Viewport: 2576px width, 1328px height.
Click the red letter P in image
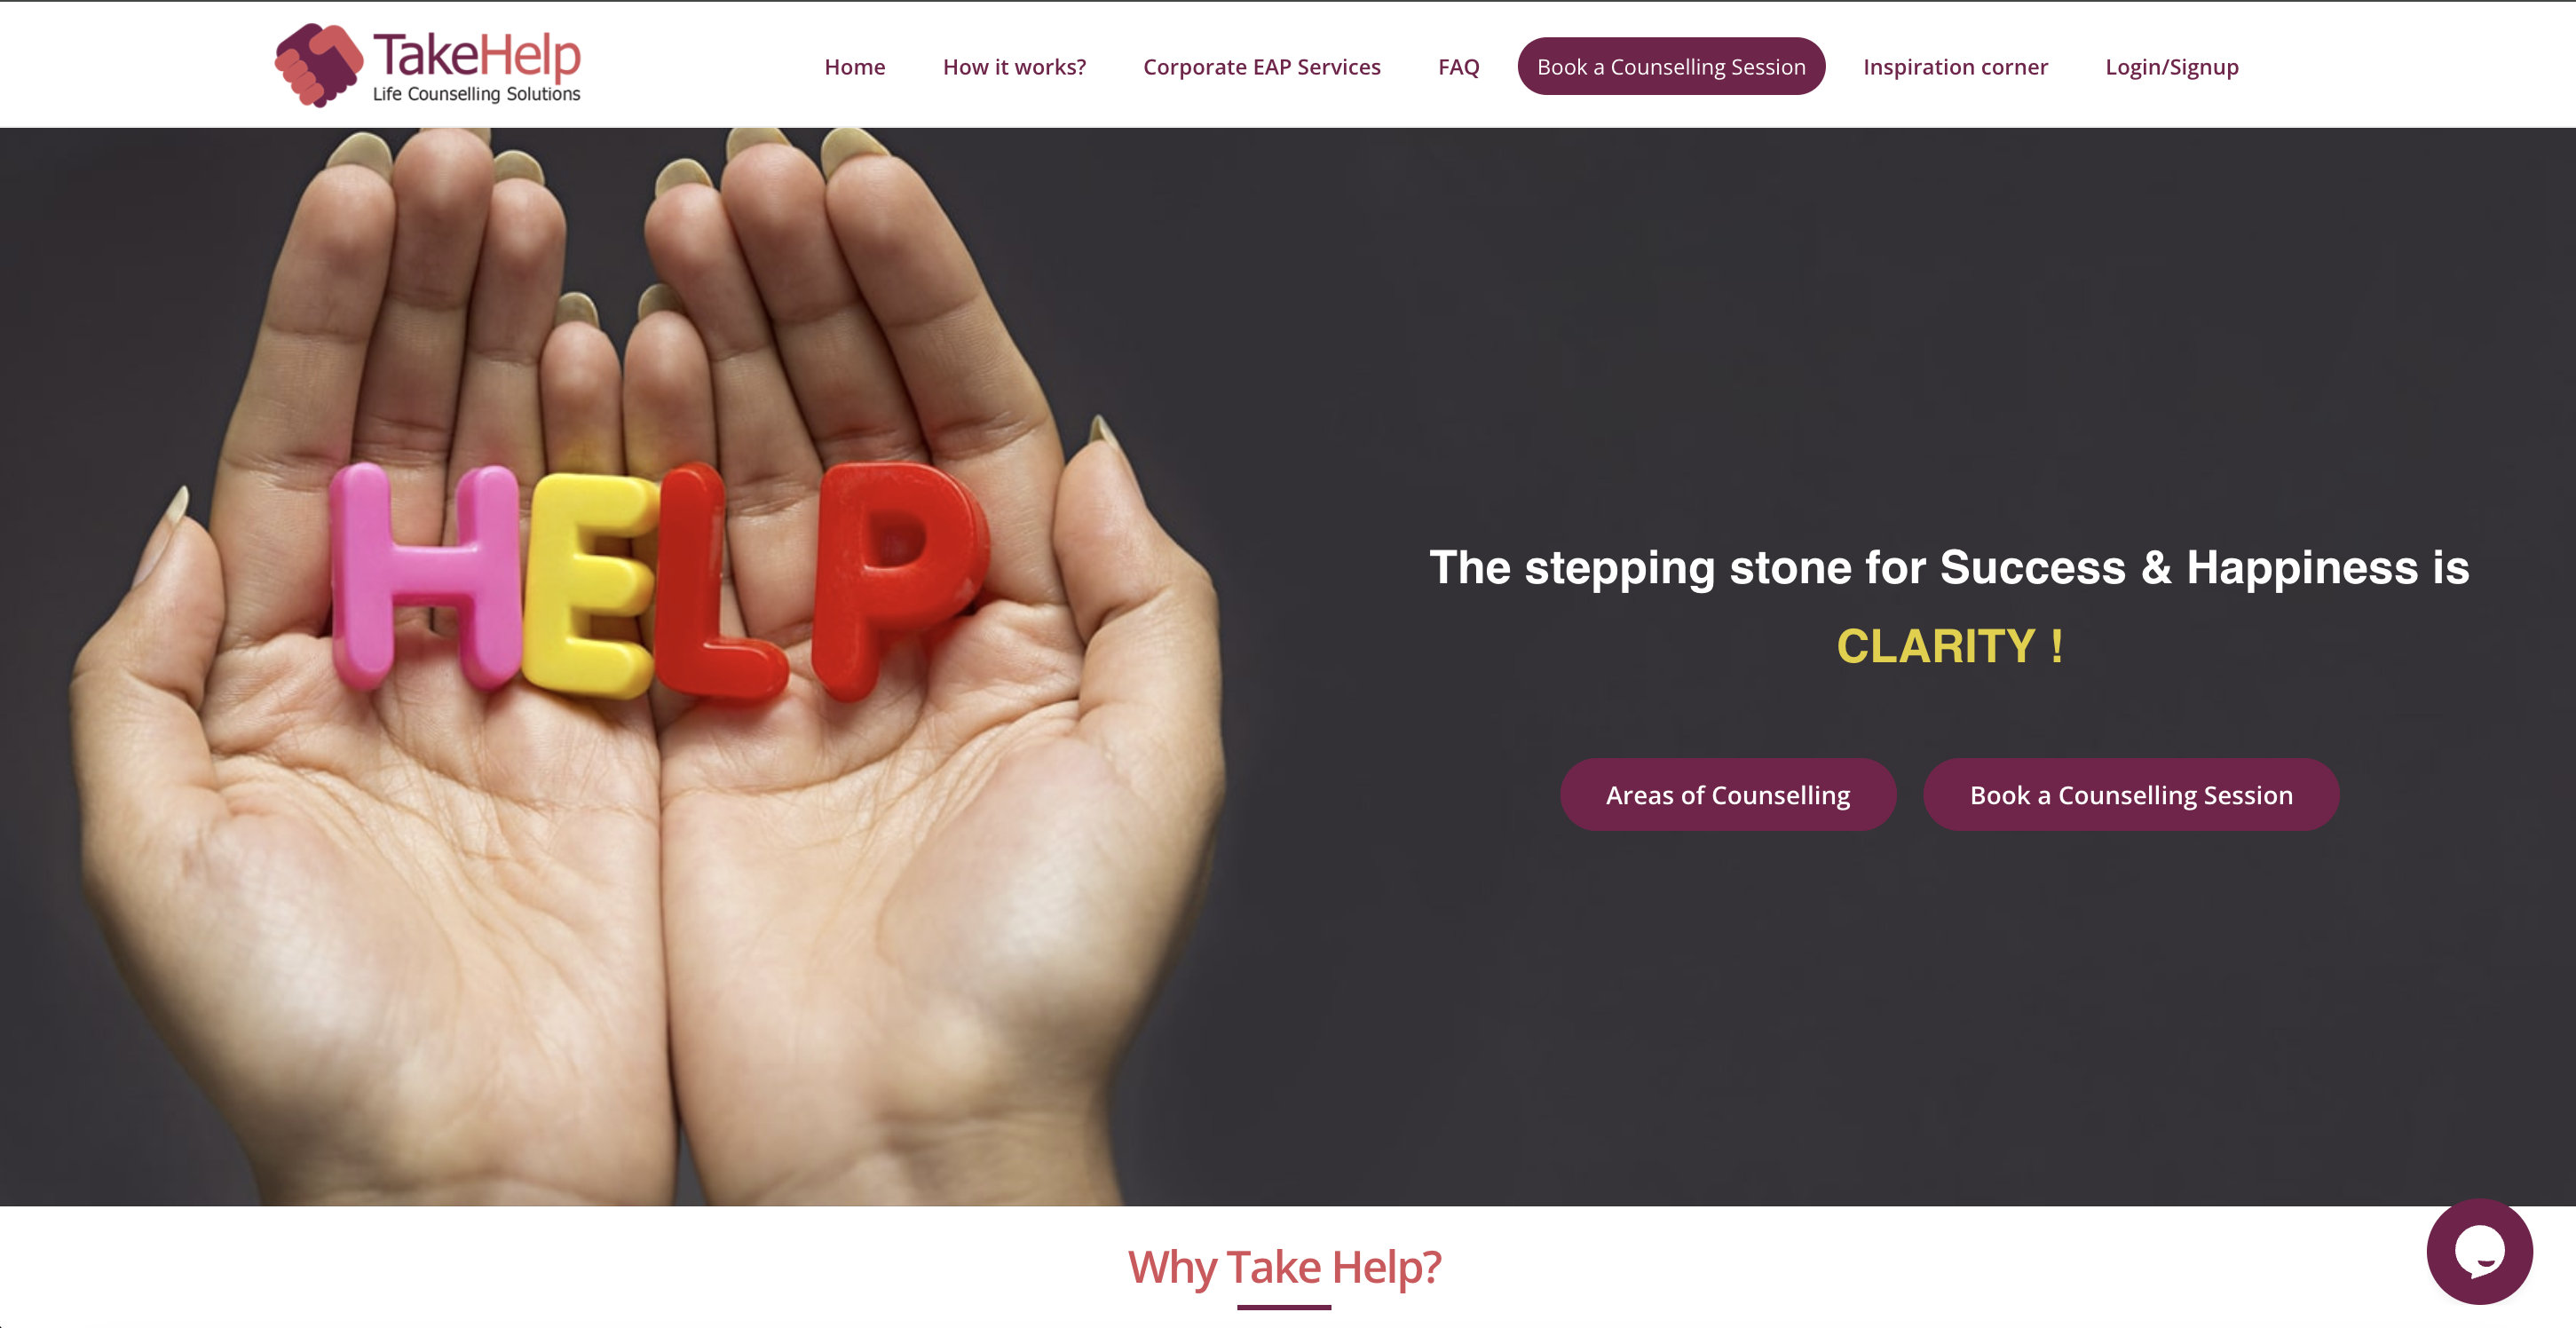pyautogui.click(x=898, y=580)
